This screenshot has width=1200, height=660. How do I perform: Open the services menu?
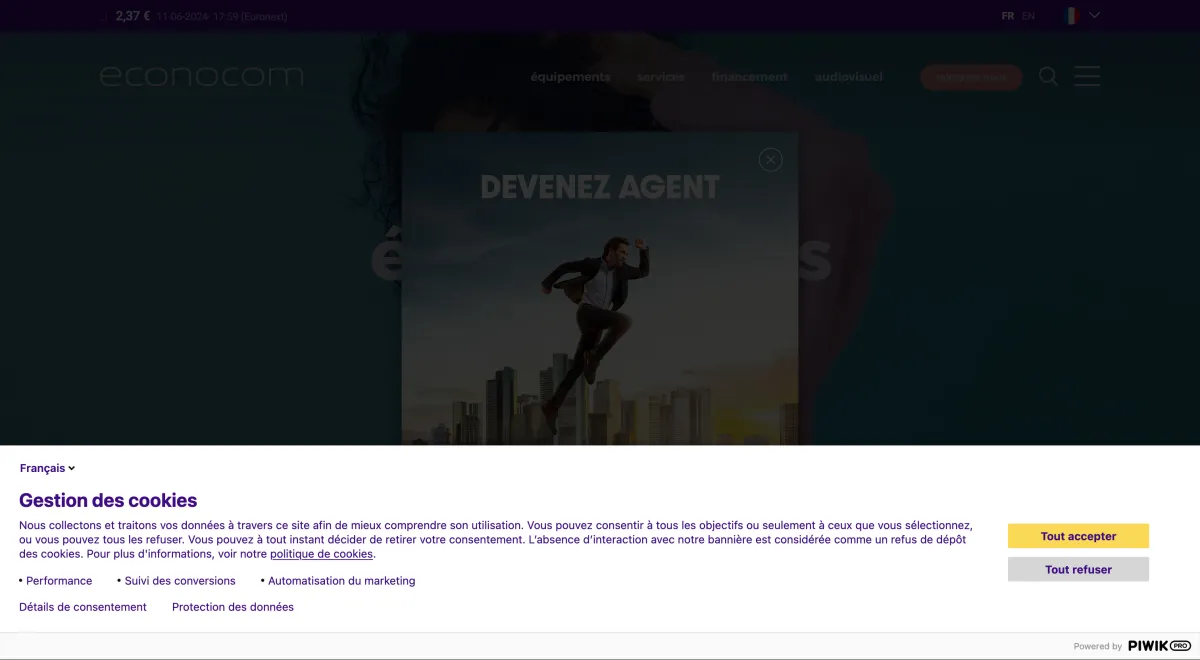tap(660, 77)
